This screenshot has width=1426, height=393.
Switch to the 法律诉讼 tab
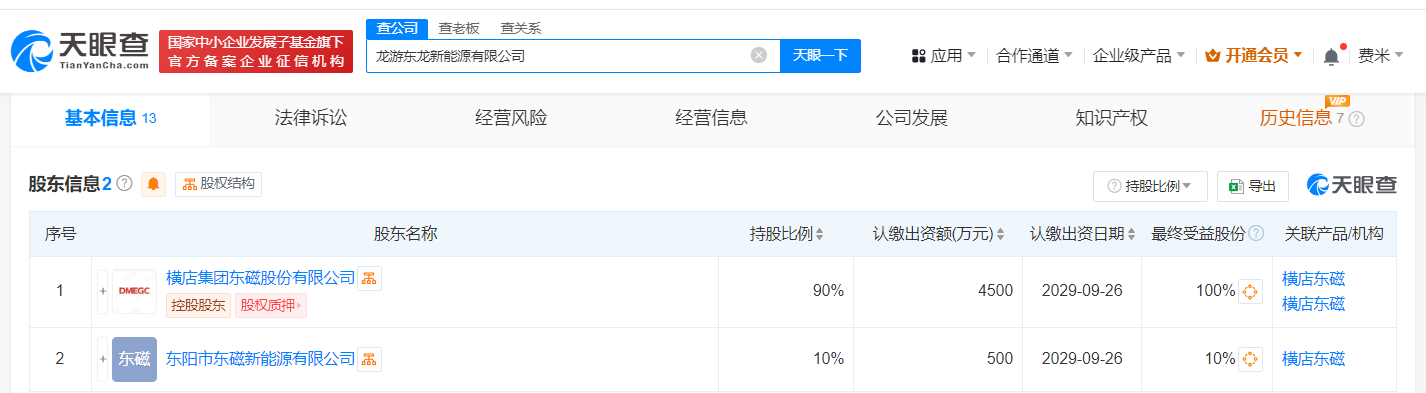pos(311,118)
